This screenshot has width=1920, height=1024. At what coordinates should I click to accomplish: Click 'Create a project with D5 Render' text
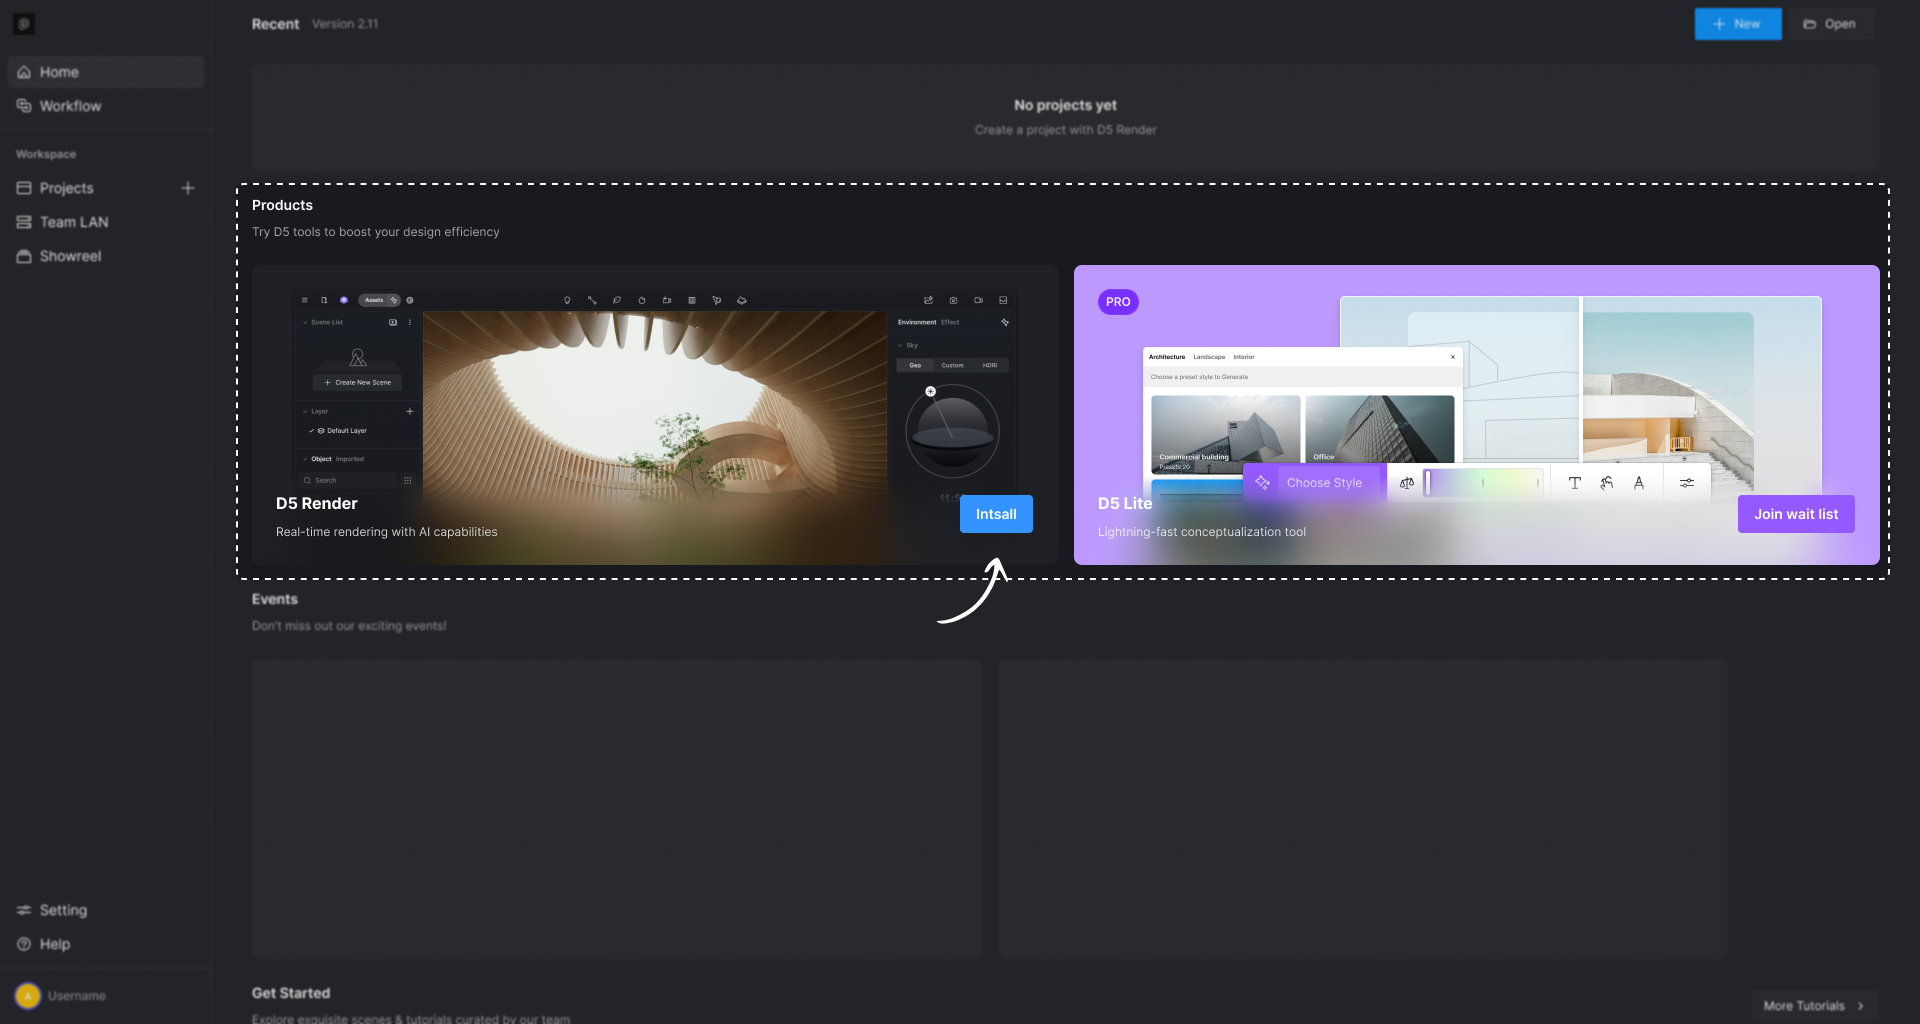point(1065,130)
